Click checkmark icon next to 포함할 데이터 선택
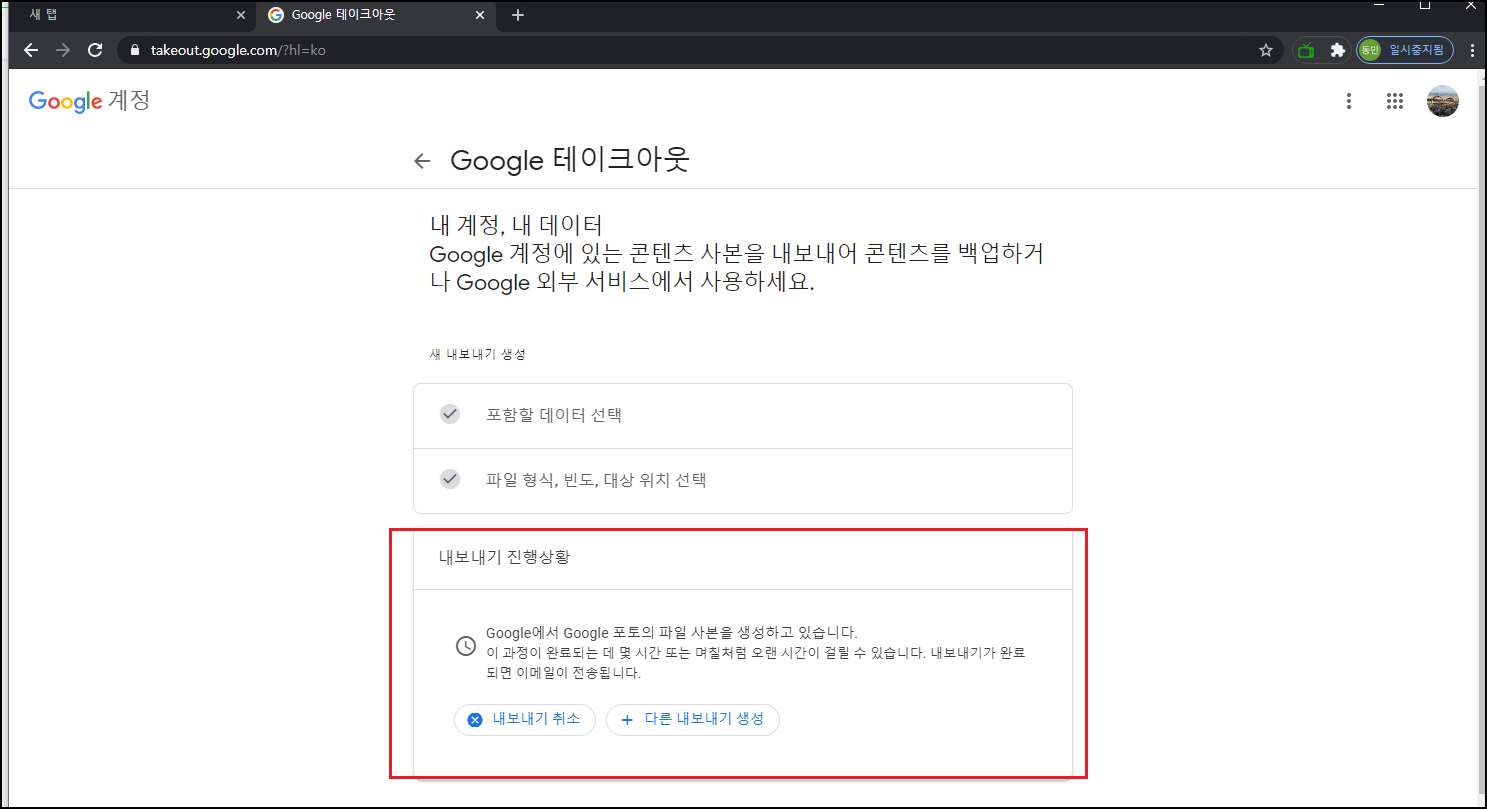 (x=450, y=414)
